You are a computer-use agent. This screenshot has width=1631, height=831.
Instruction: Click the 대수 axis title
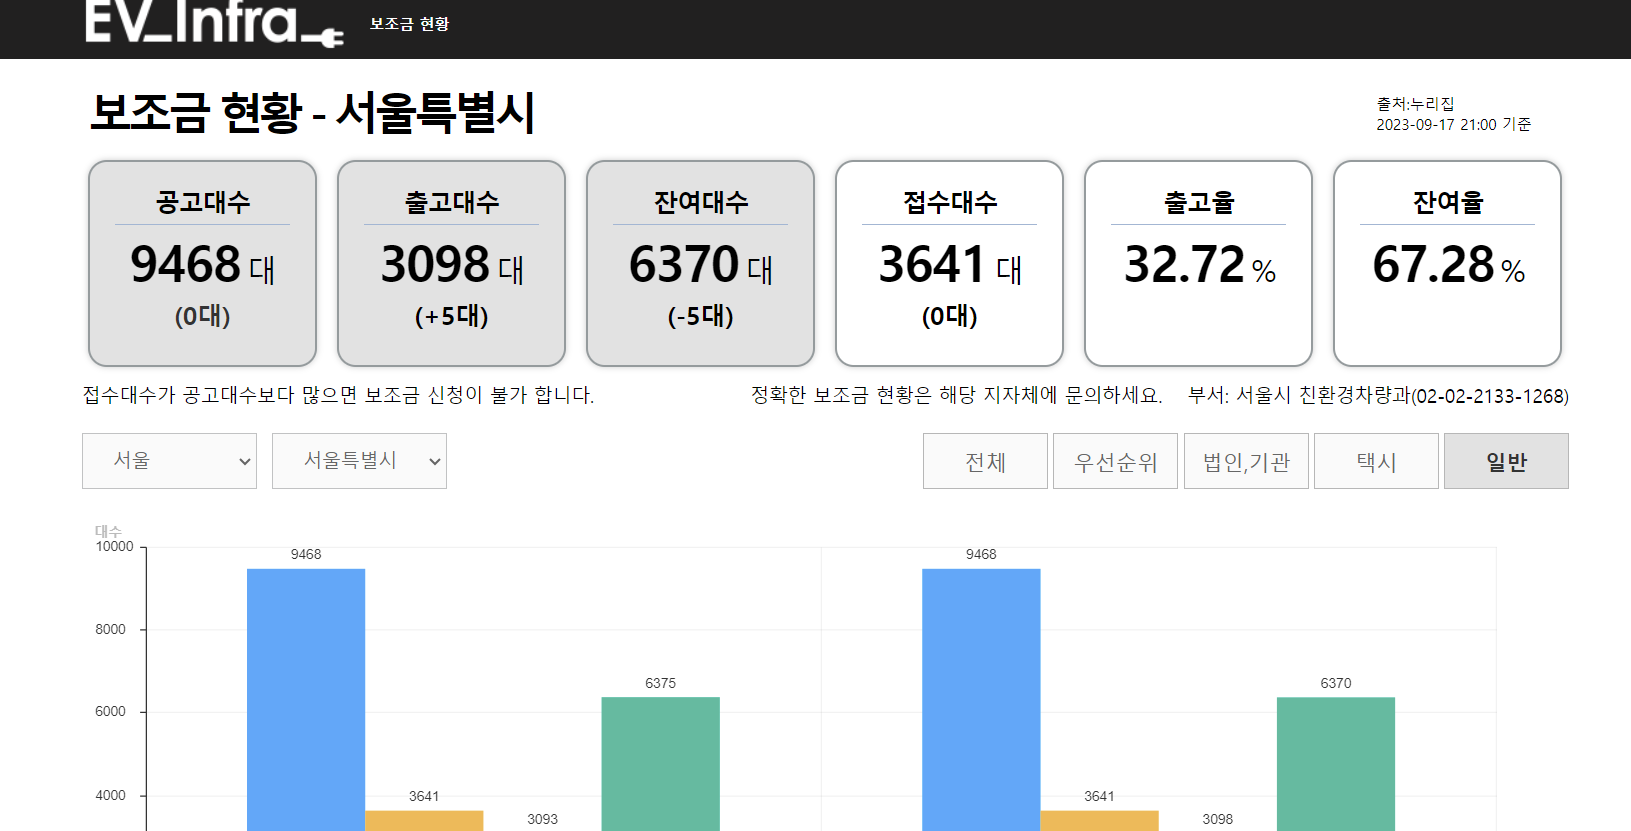[x=108, y=531]
